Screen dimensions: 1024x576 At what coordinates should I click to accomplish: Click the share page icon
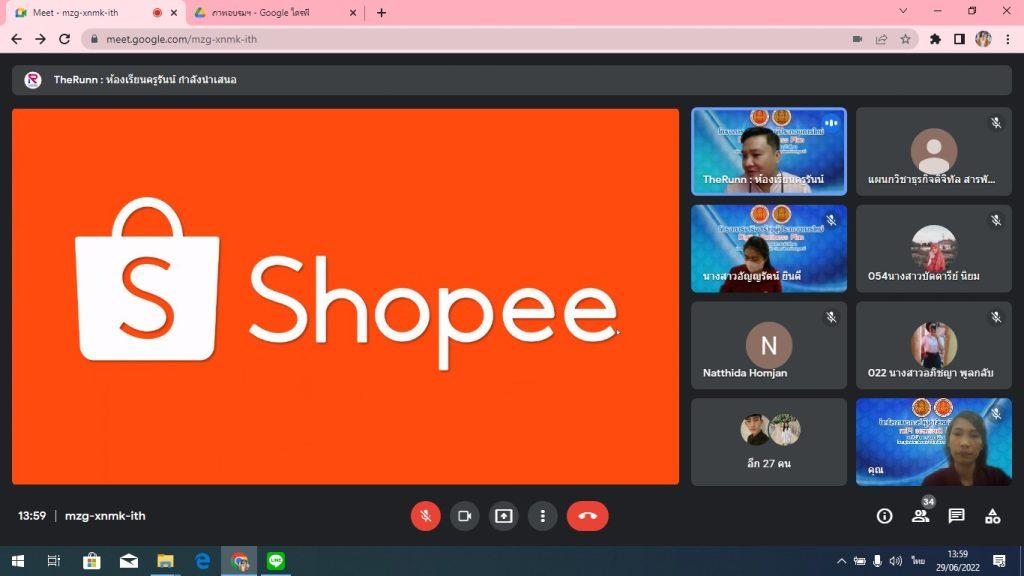click(x=881, y=39)
